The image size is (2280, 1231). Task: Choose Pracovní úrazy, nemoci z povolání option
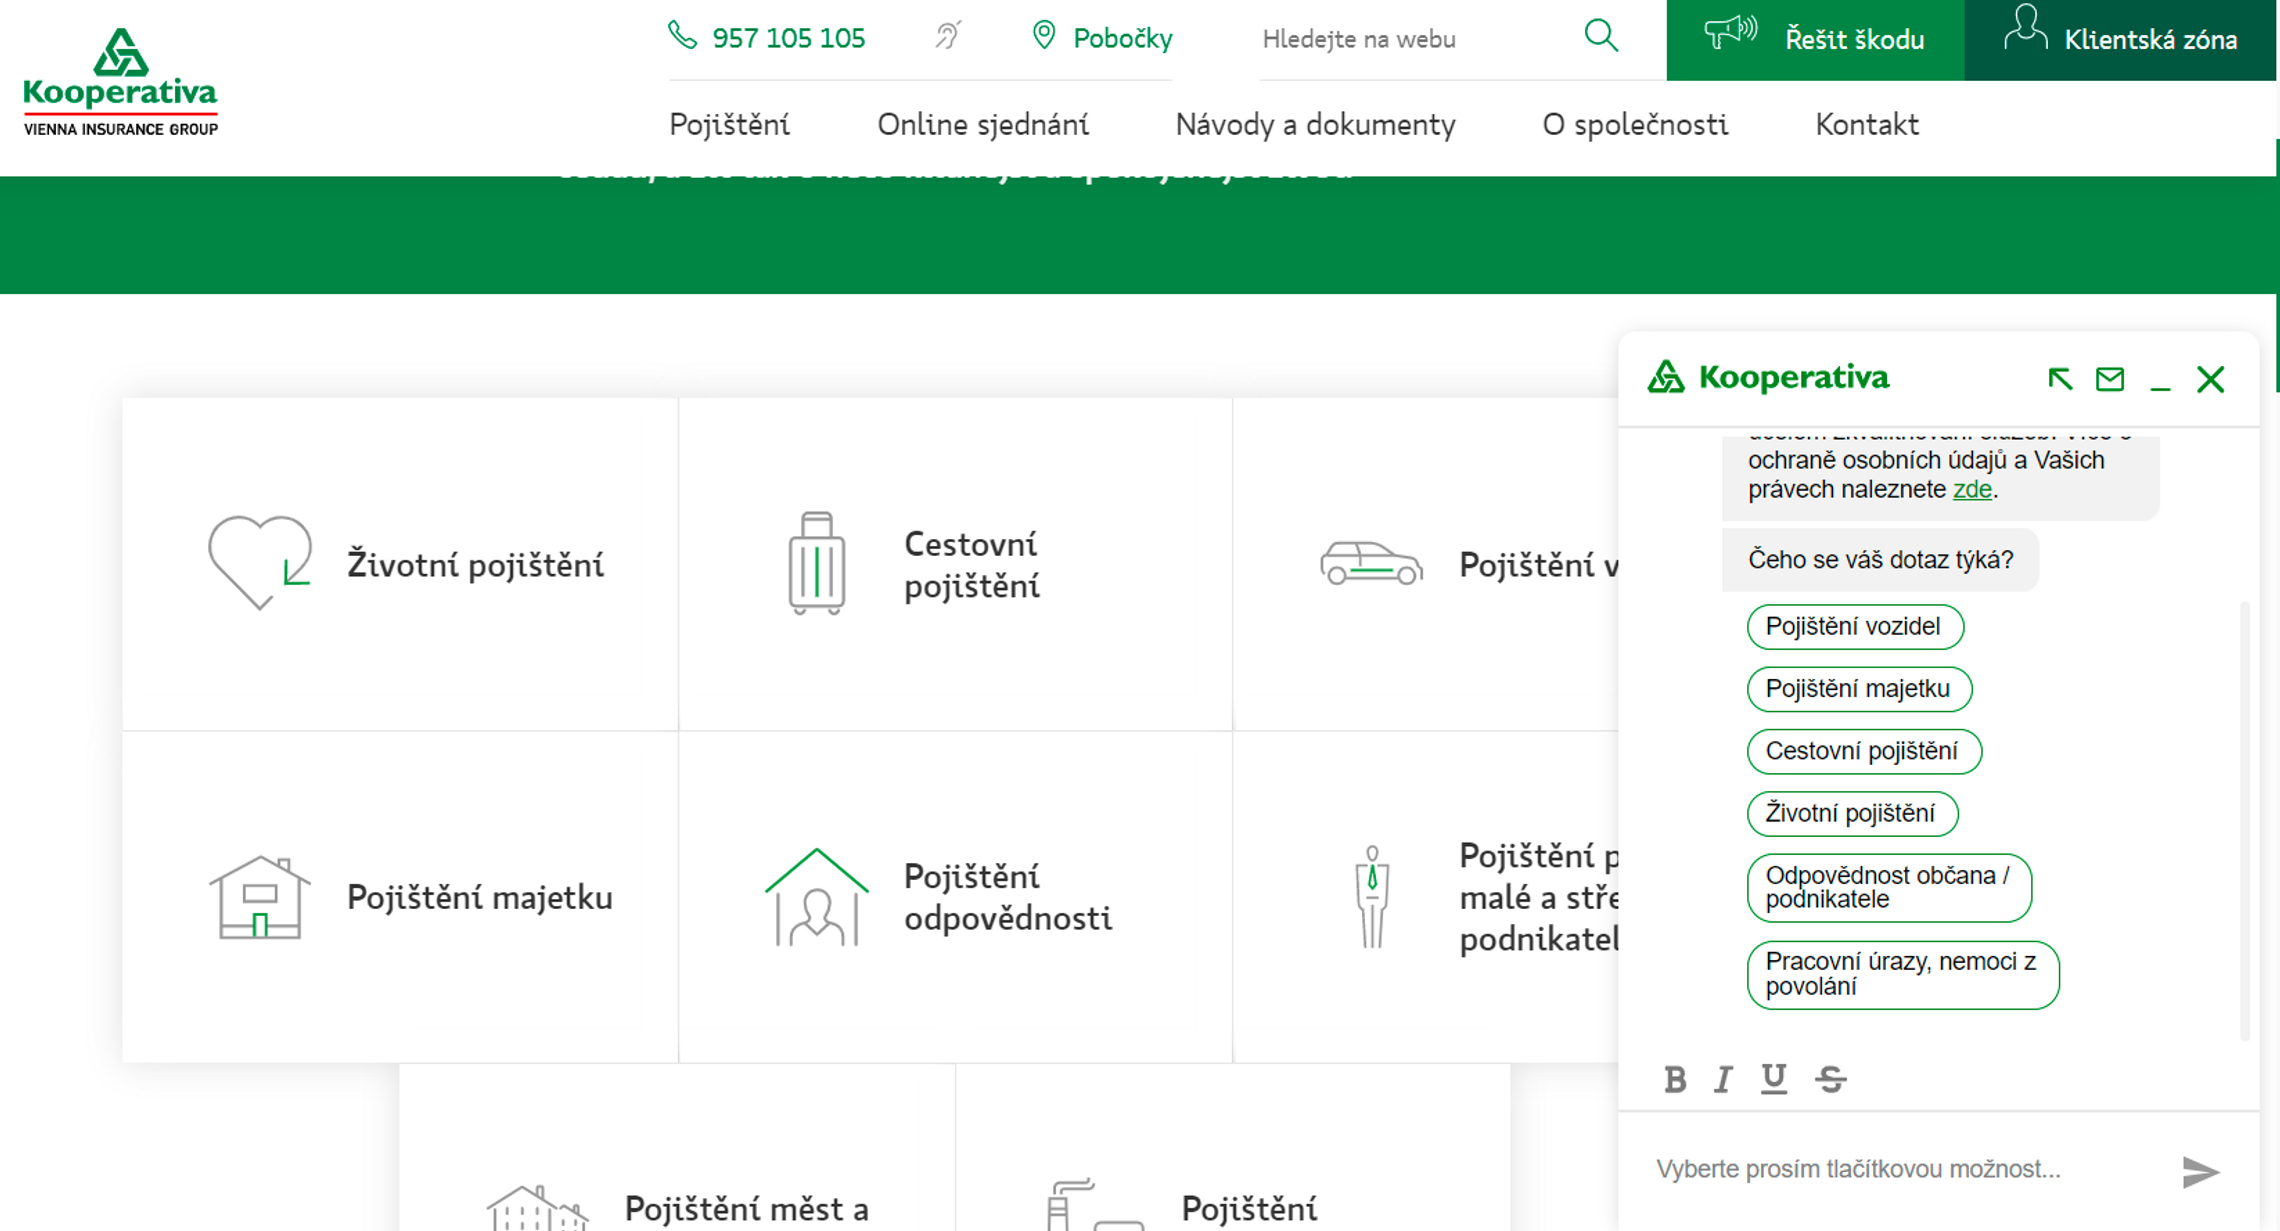pos(1903,975)
